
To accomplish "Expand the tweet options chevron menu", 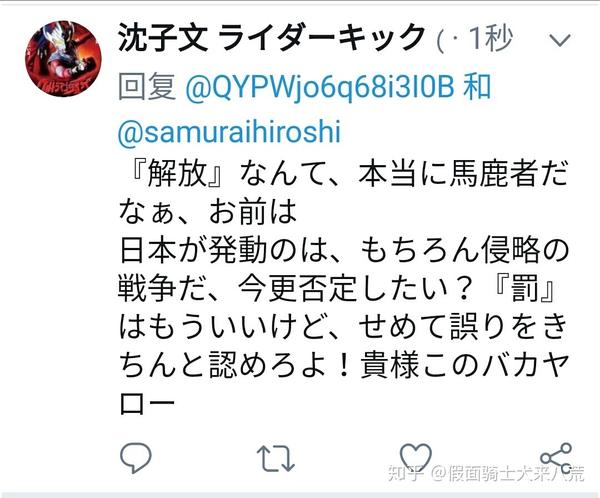I will point(559,40).
